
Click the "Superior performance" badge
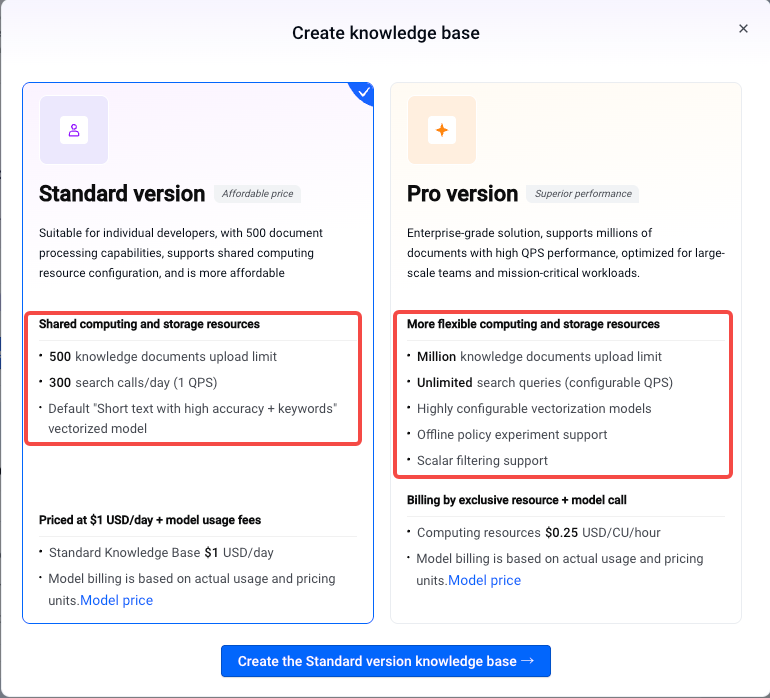(583, 194)
